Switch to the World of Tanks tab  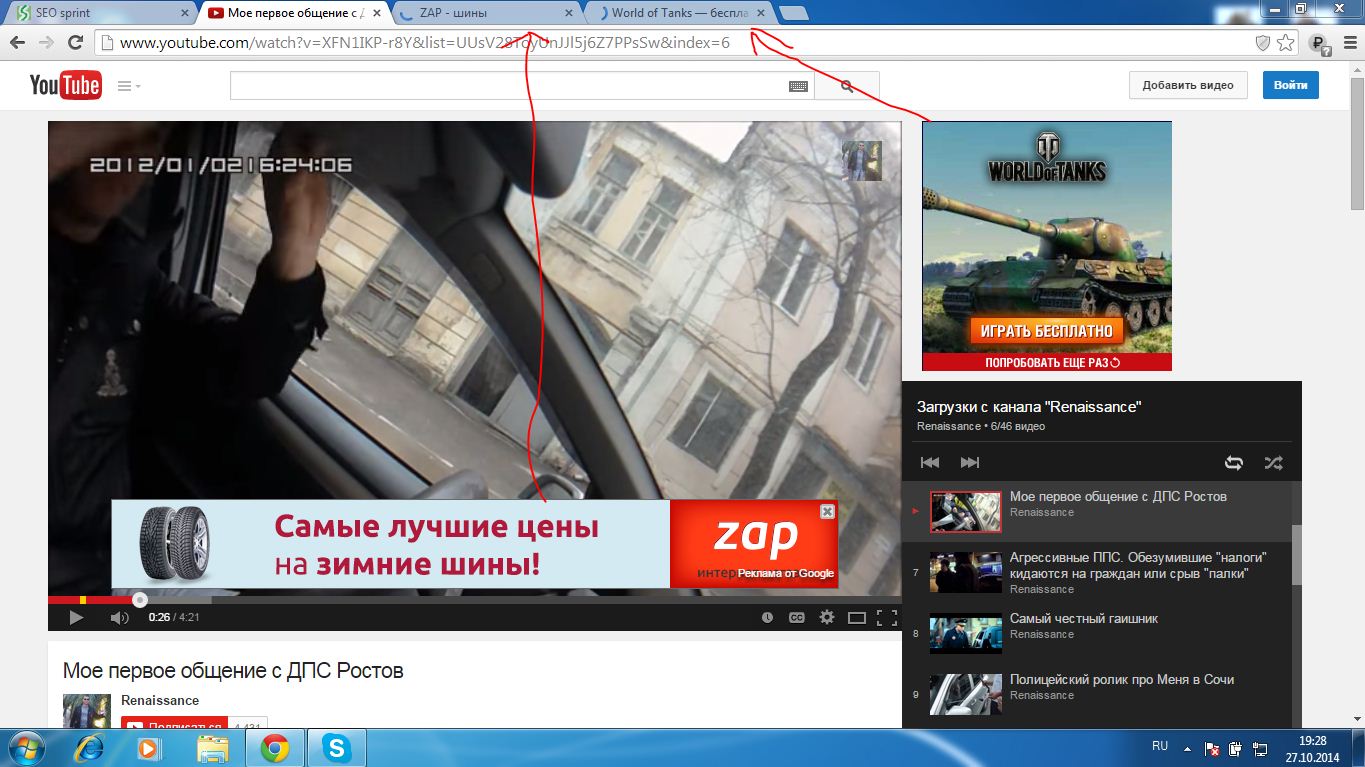(676, 13)
